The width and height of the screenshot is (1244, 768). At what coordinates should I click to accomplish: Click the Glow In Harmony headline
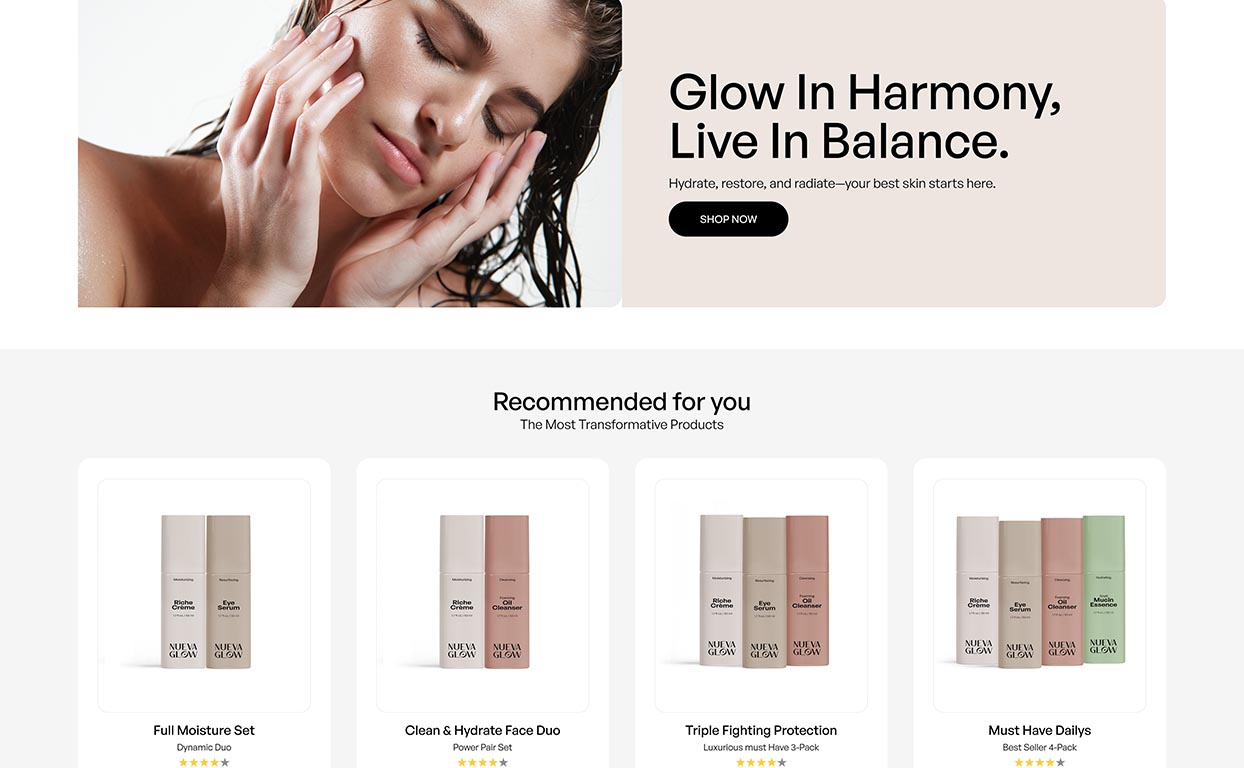point(865,116)
